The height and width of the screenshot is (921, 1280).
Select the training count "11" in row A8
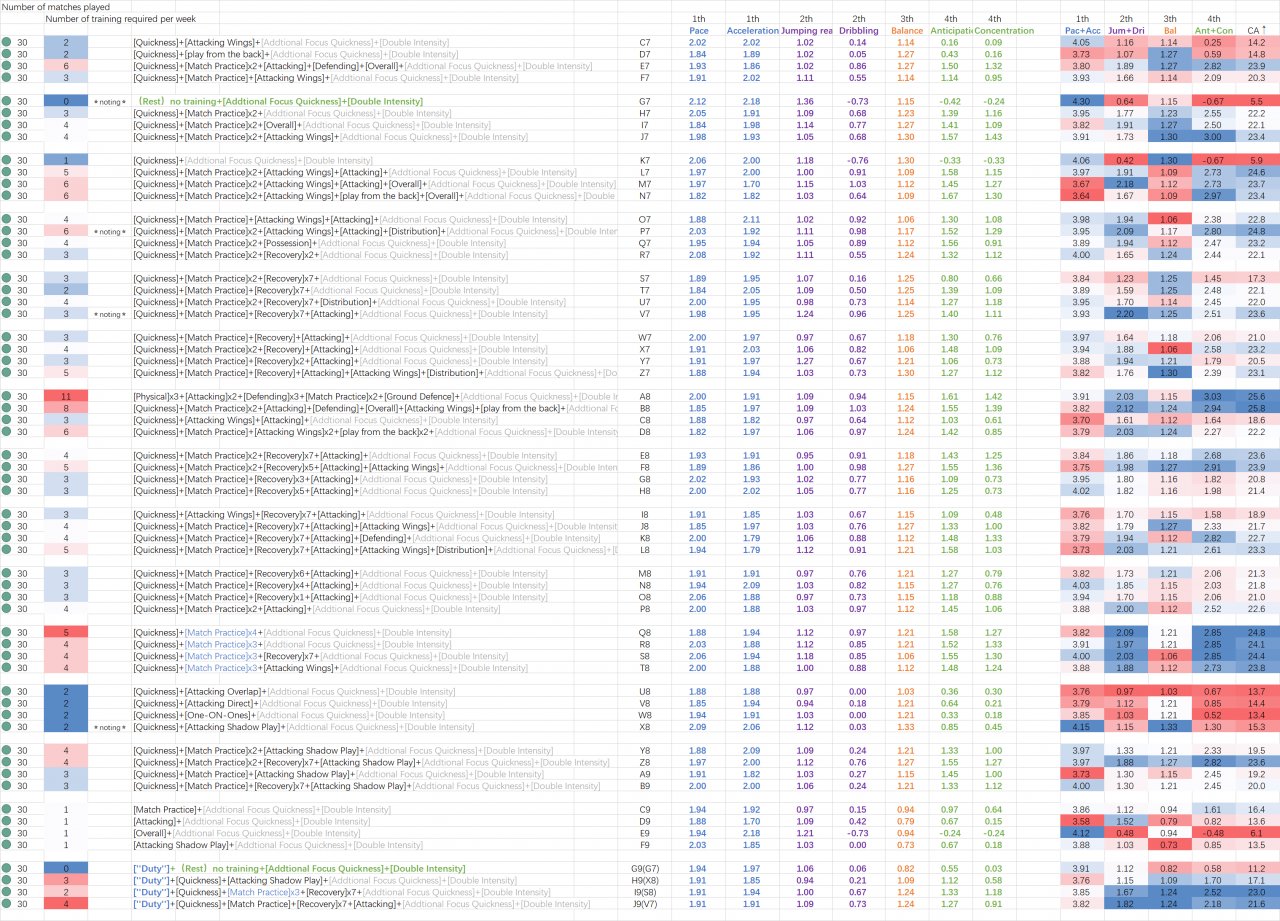pos(65,397)
